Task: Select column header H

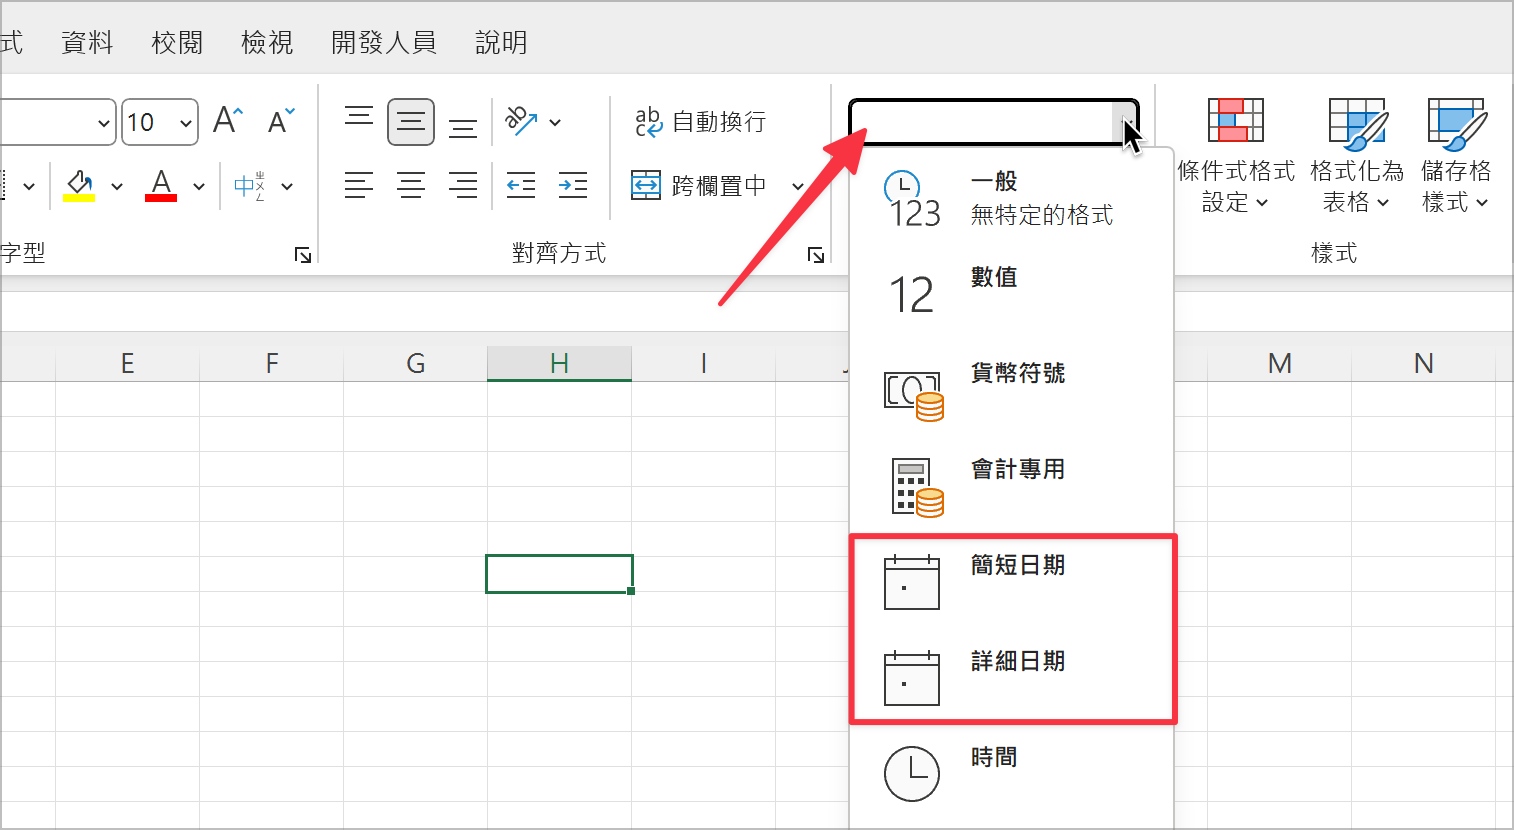Action: click(x=558, y=362)
